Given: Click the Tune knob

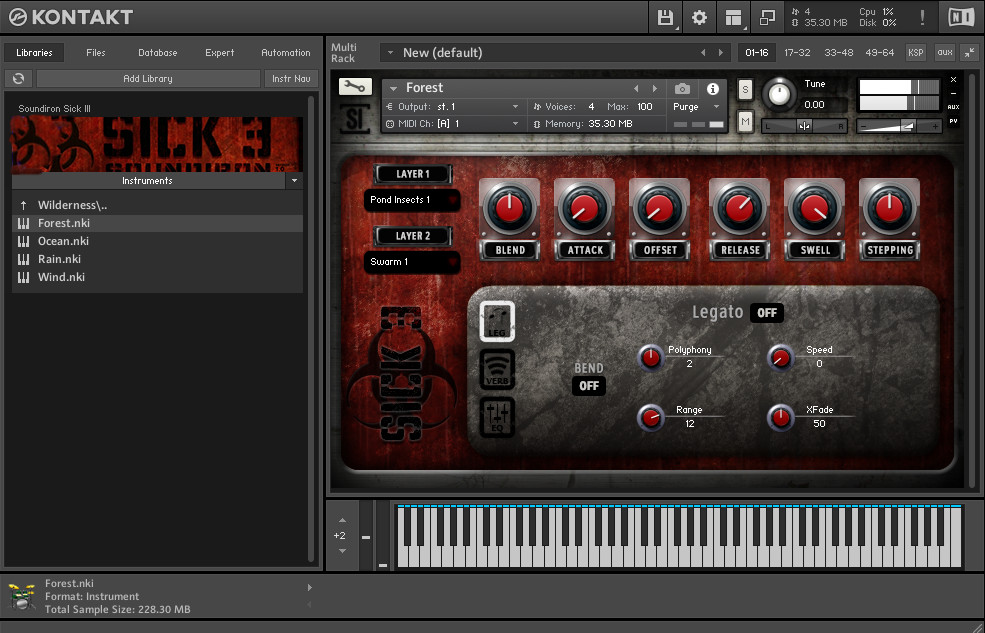Looking at the screenshot, I should click(x=779, y=95).
